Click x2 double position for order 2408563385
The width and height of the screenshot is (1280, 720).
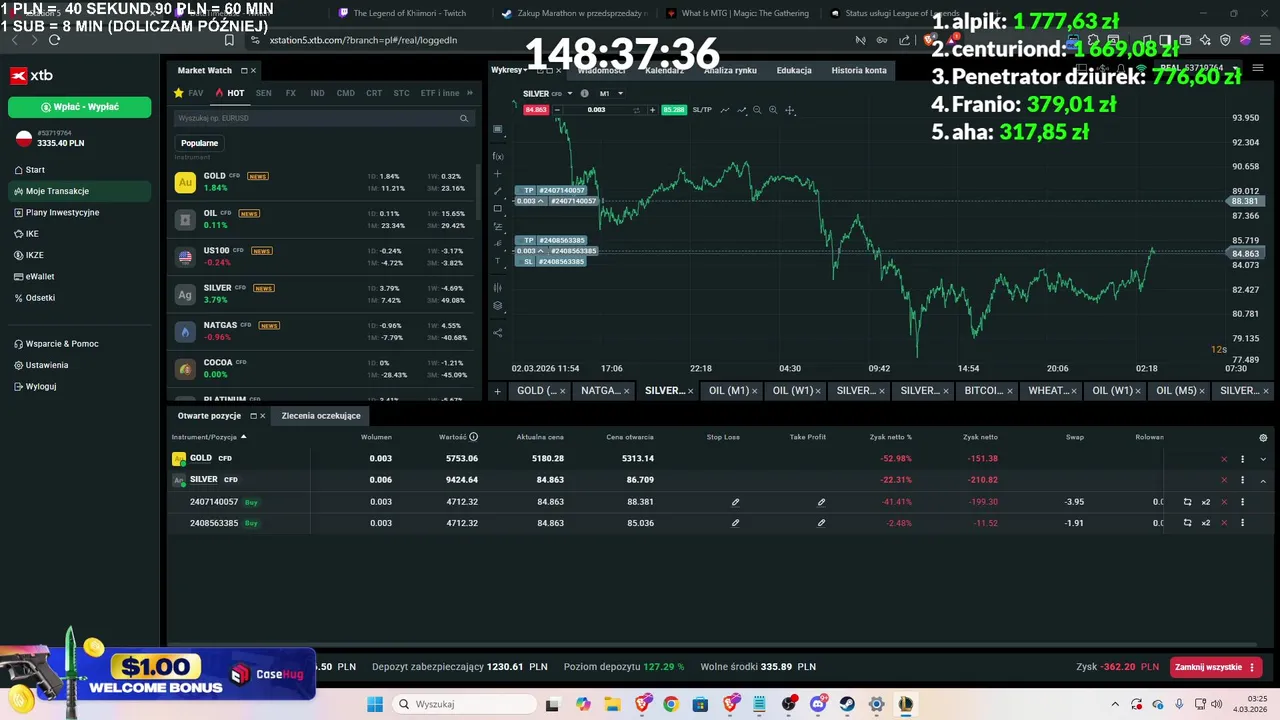point(1206,523)
